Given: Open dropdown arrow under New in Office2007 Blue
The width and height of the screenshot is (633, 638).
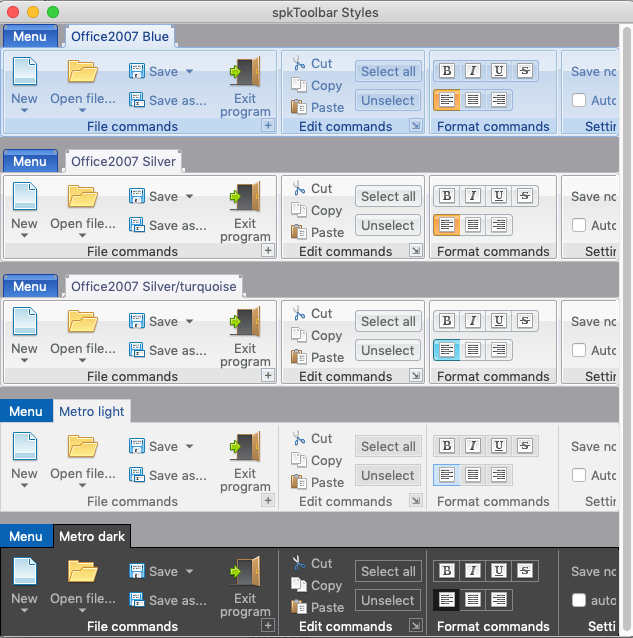Looking at the screenshot, I should 24,110.
